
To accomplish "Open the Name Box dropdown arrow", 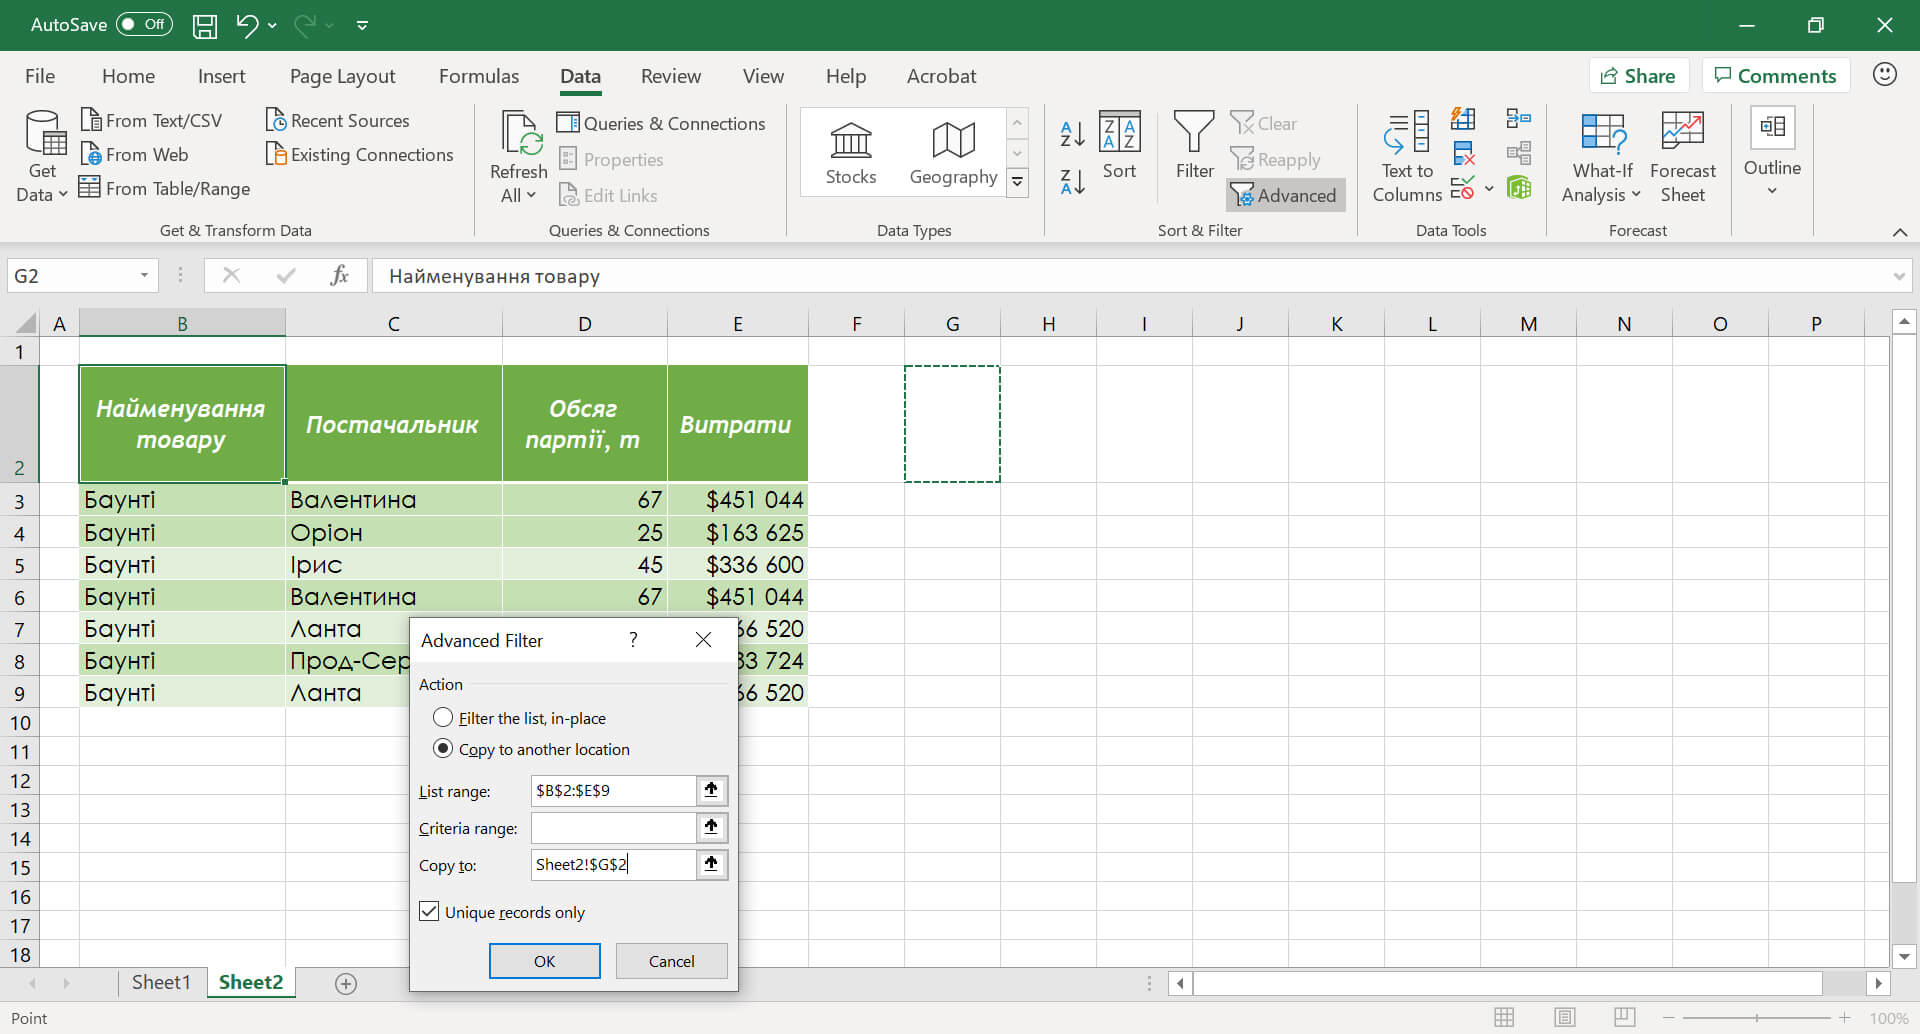I will (x=144, y=276).
